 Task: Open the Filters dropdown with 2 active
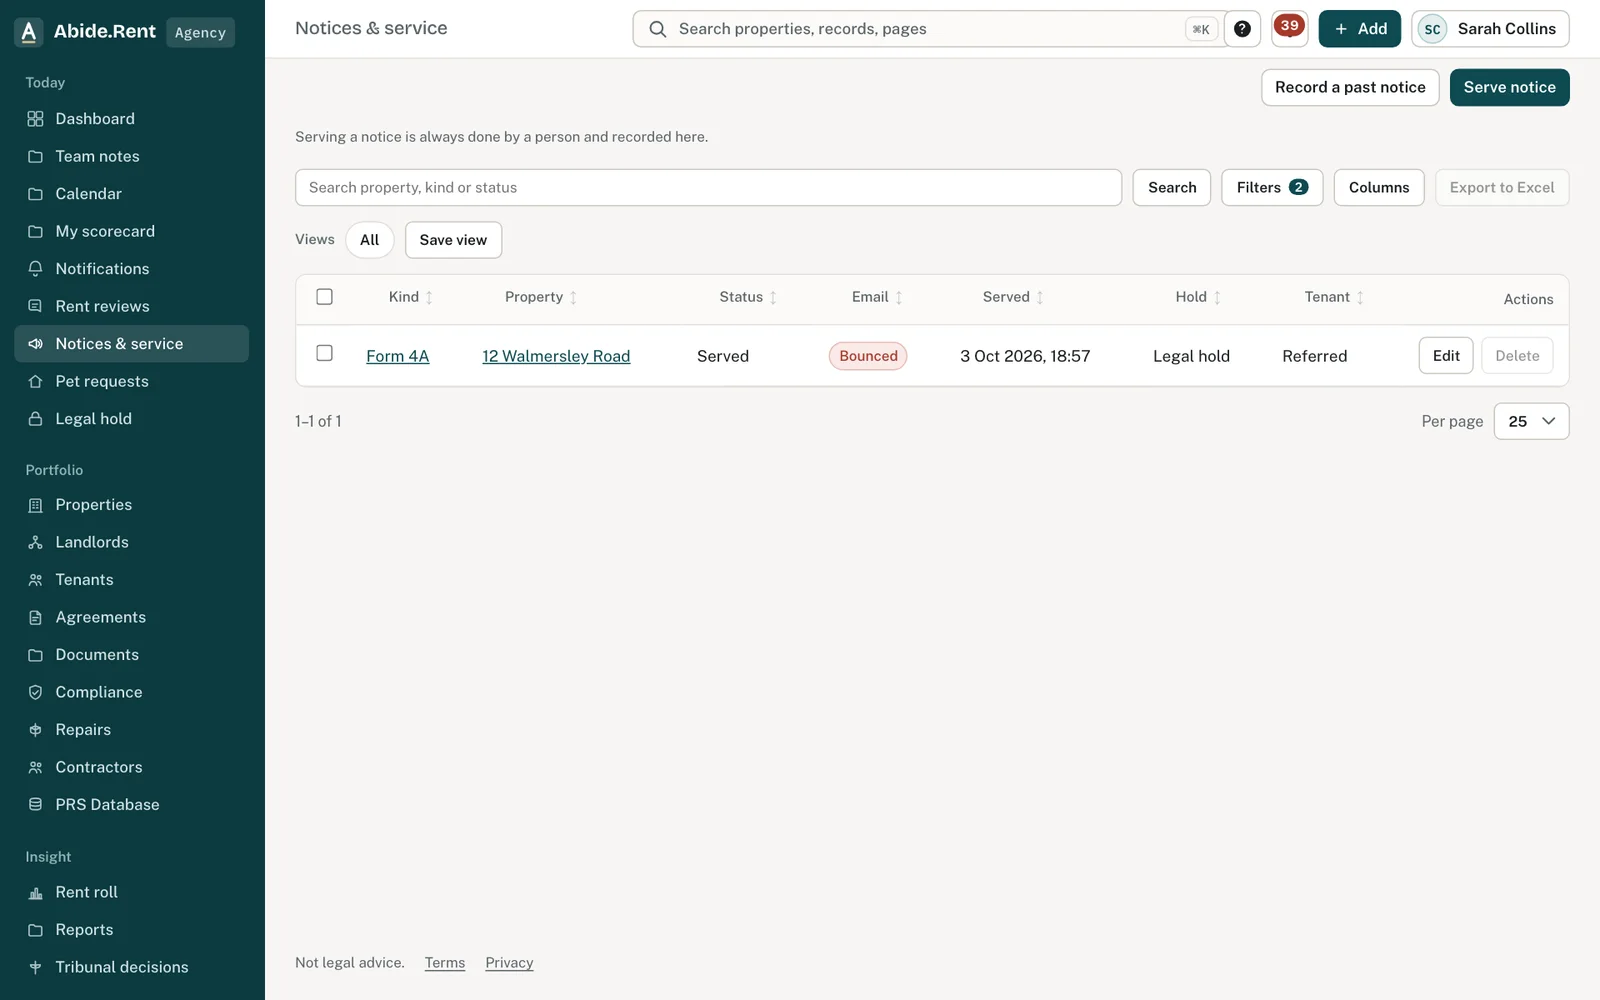pyautogui.click(x=1272, y=188)
